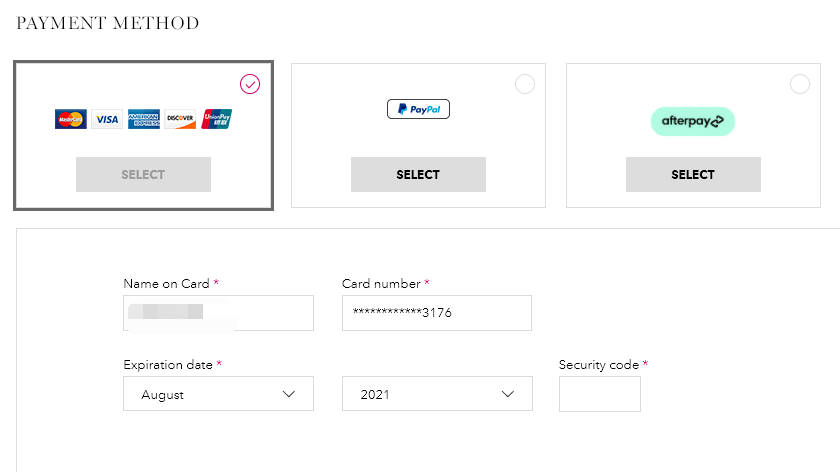The image size is (840, 472).
Task: Focus the Security code input box
Action: (600, 394)
